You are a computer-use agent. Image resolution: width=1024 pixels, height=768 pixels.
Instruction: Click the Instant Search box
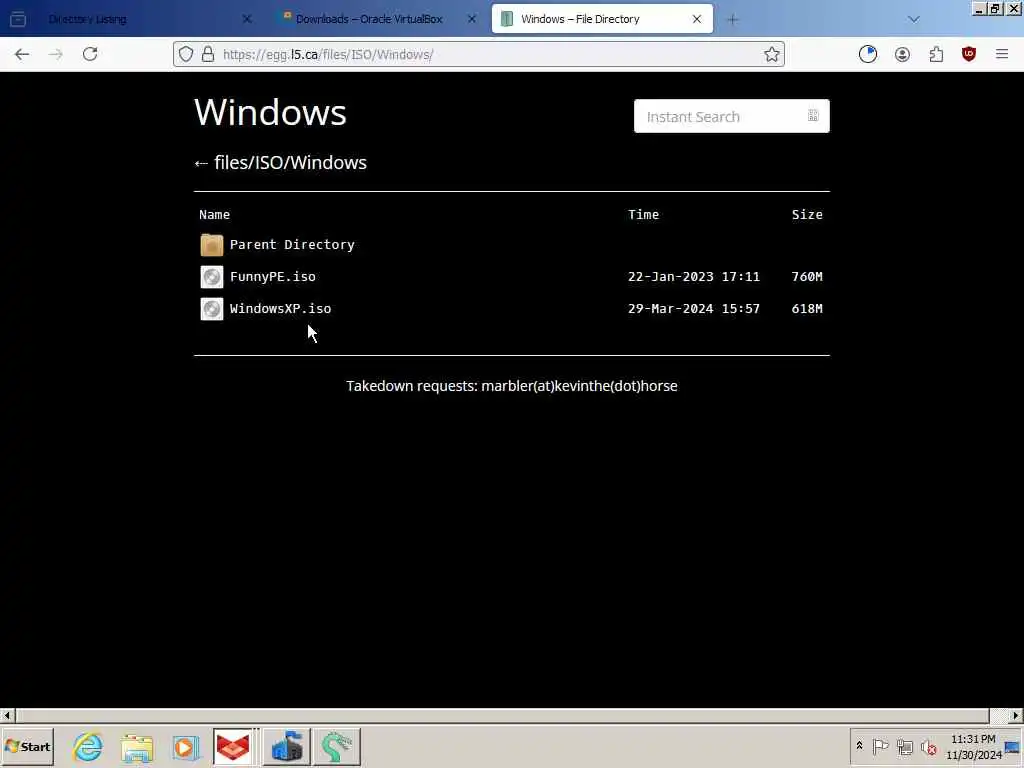[731, 116]
